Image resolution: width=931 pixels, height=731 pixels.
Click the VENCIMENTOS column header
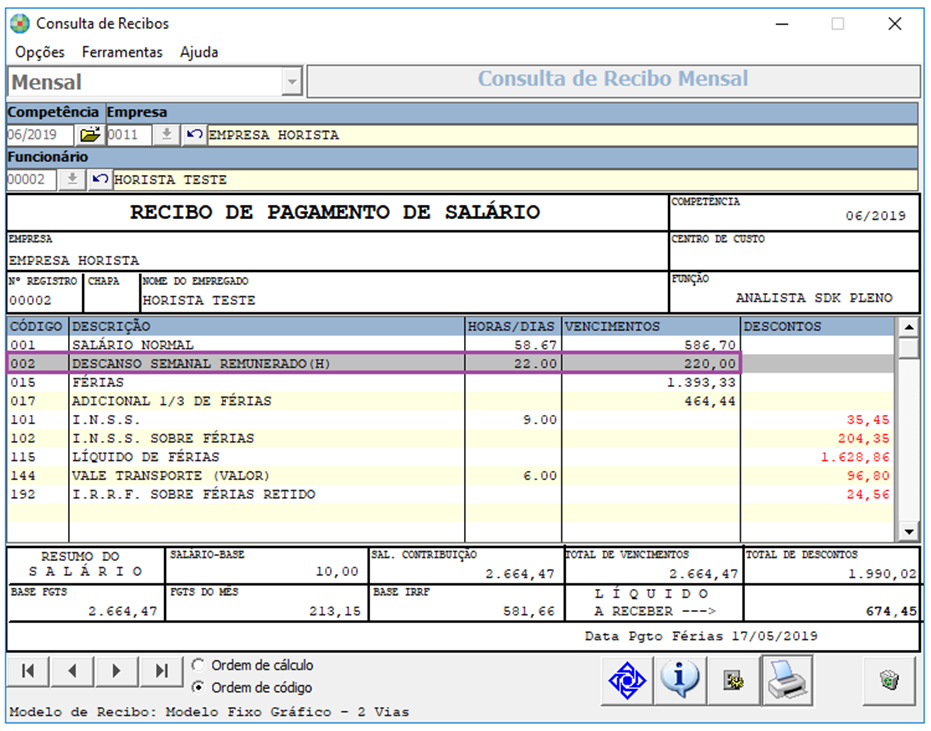coord(651,327)
